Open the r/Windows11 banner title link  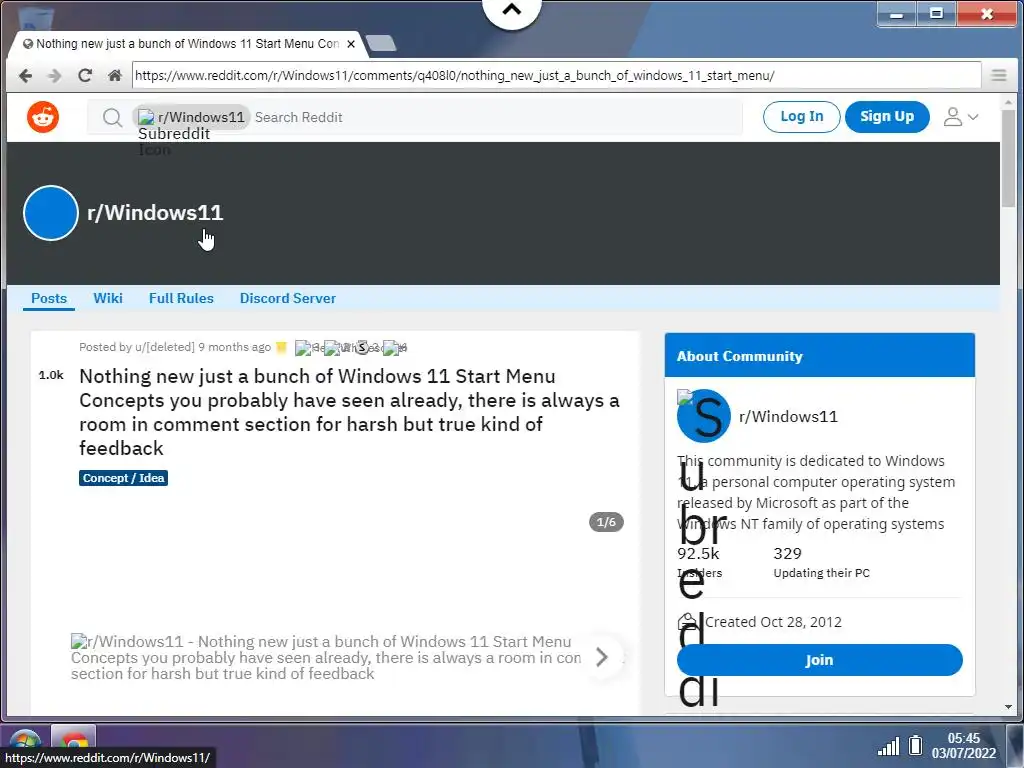[x=155, y=213]
